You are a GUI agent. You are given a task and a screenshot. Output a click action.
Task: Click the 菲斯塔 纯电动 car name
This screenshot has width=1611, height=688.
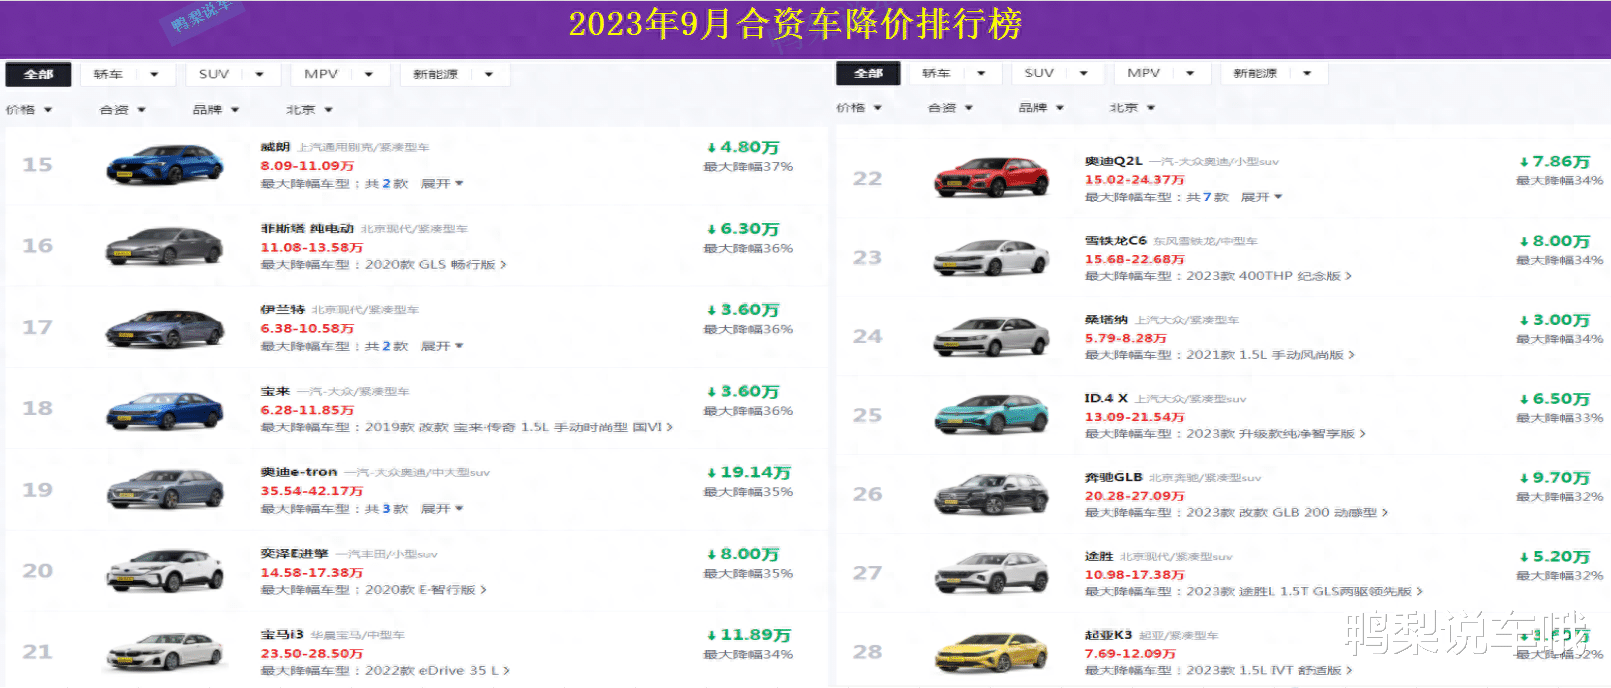[307, 229]
